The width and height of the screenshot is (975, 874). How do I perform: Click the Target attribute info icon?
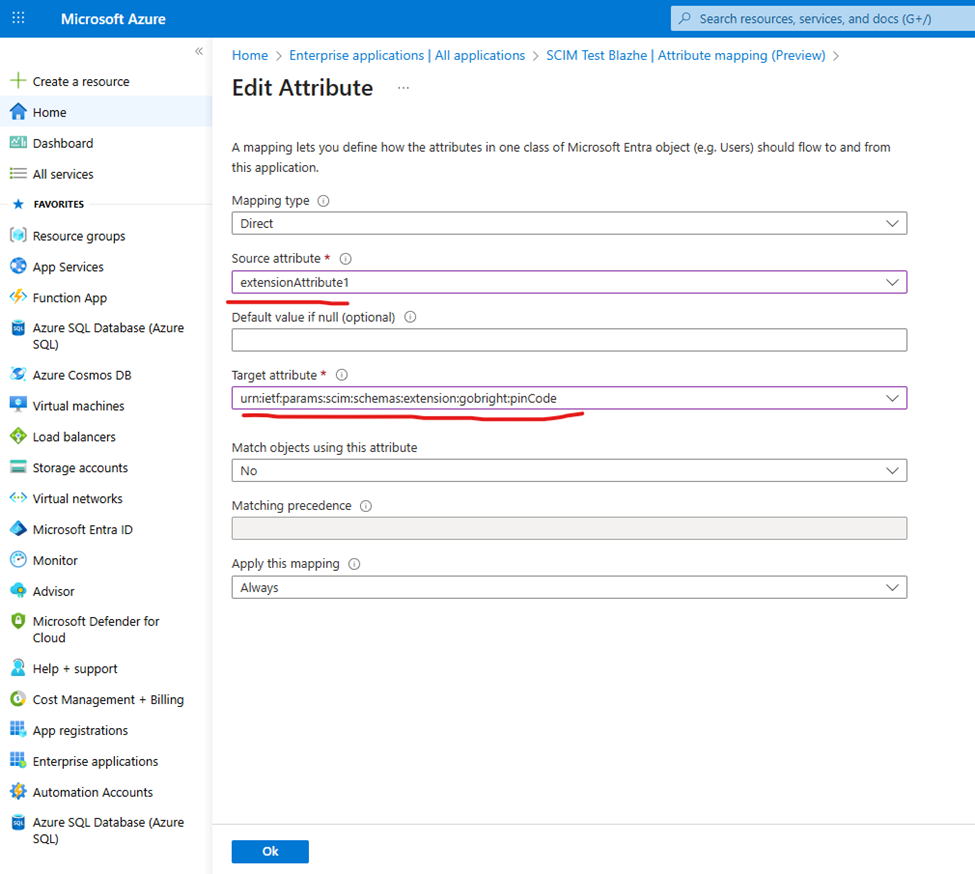tap(341, 375)
